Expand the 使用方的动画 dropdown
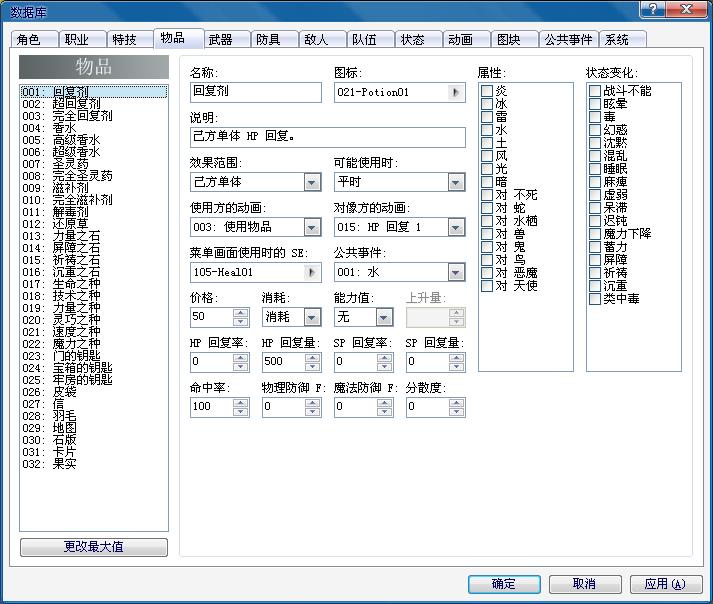713x604 pixels. pyautogui.click(x=312, y=227)
